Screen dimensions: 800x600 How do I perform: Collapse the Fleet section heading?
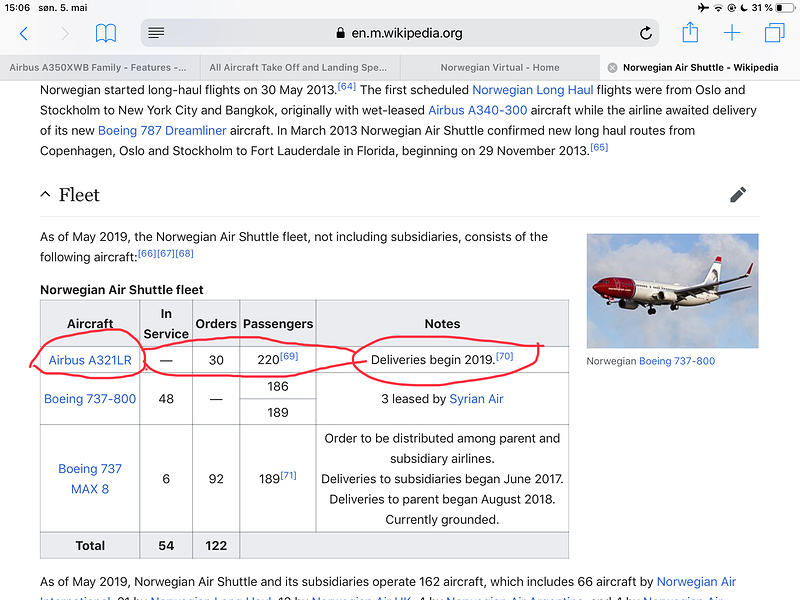point(70,195)
